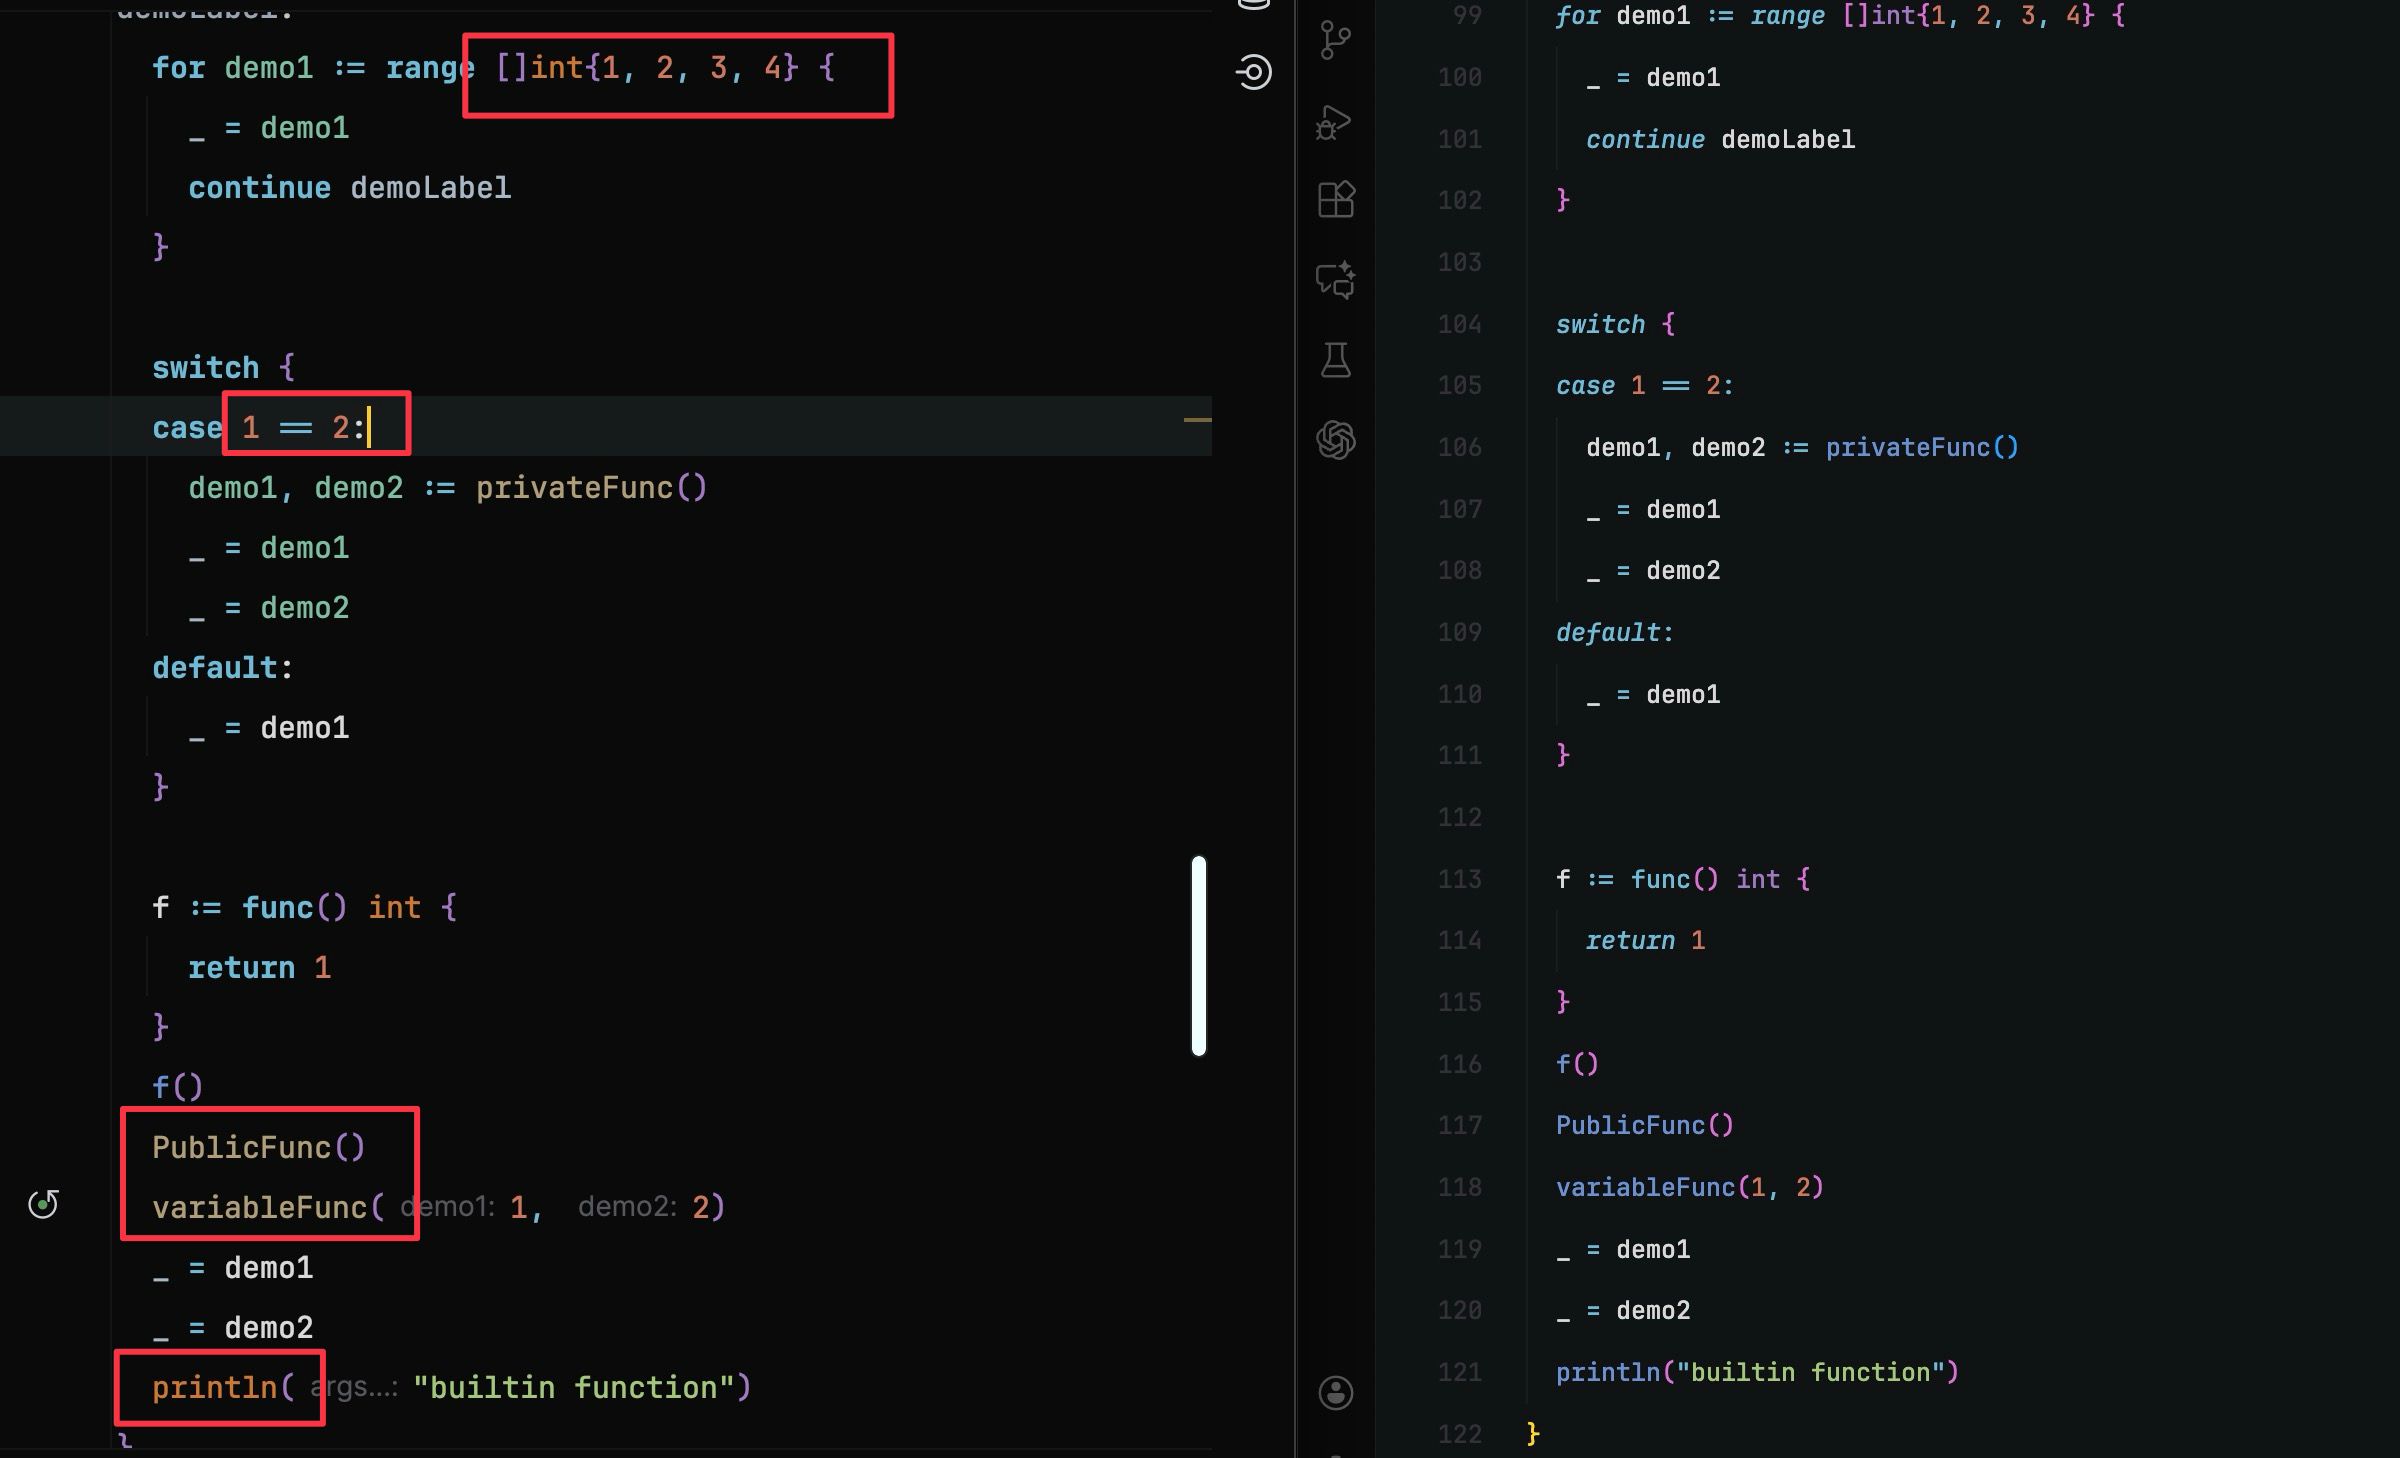Click line number 105 in VS Code gutter
2400x1458 pixels.
point(1460,386)
